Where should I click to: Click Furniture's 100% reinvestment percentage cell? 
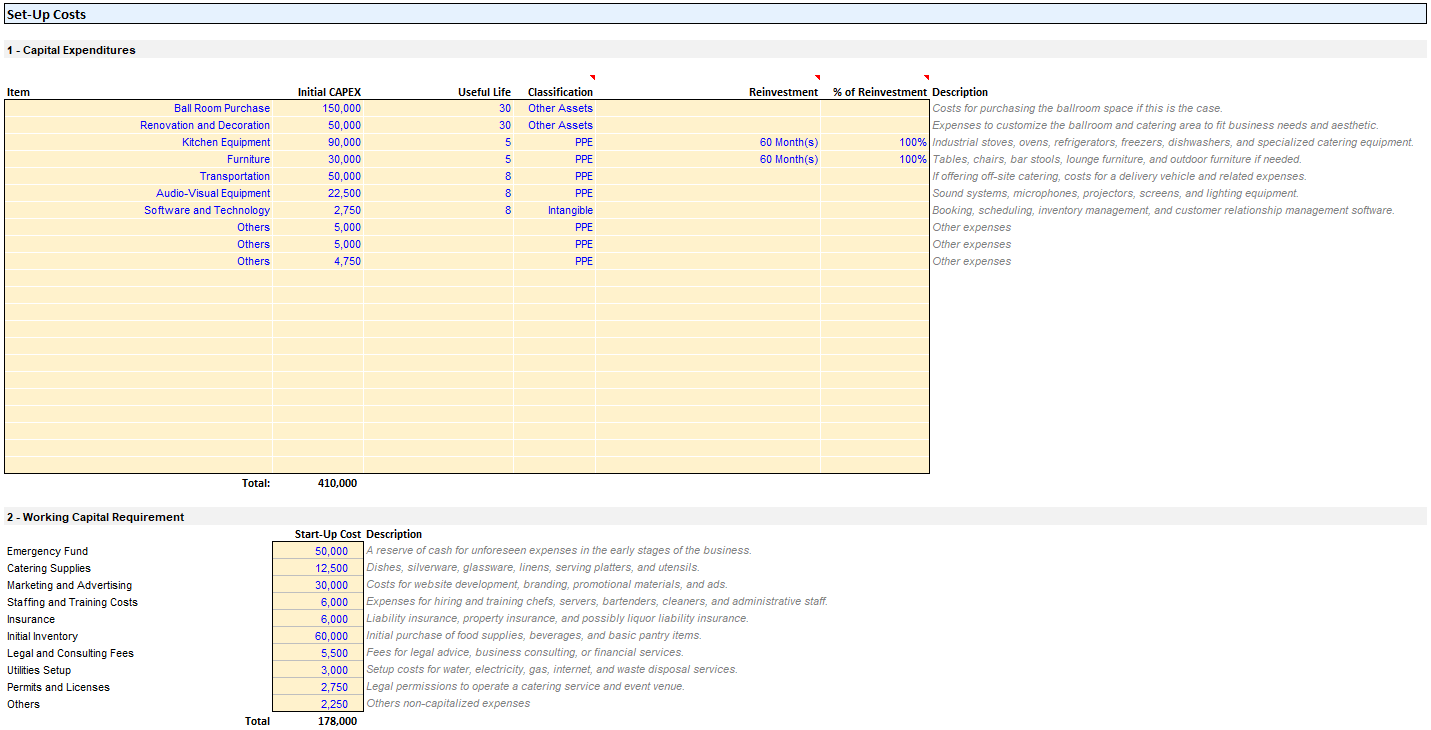point(912,159)
